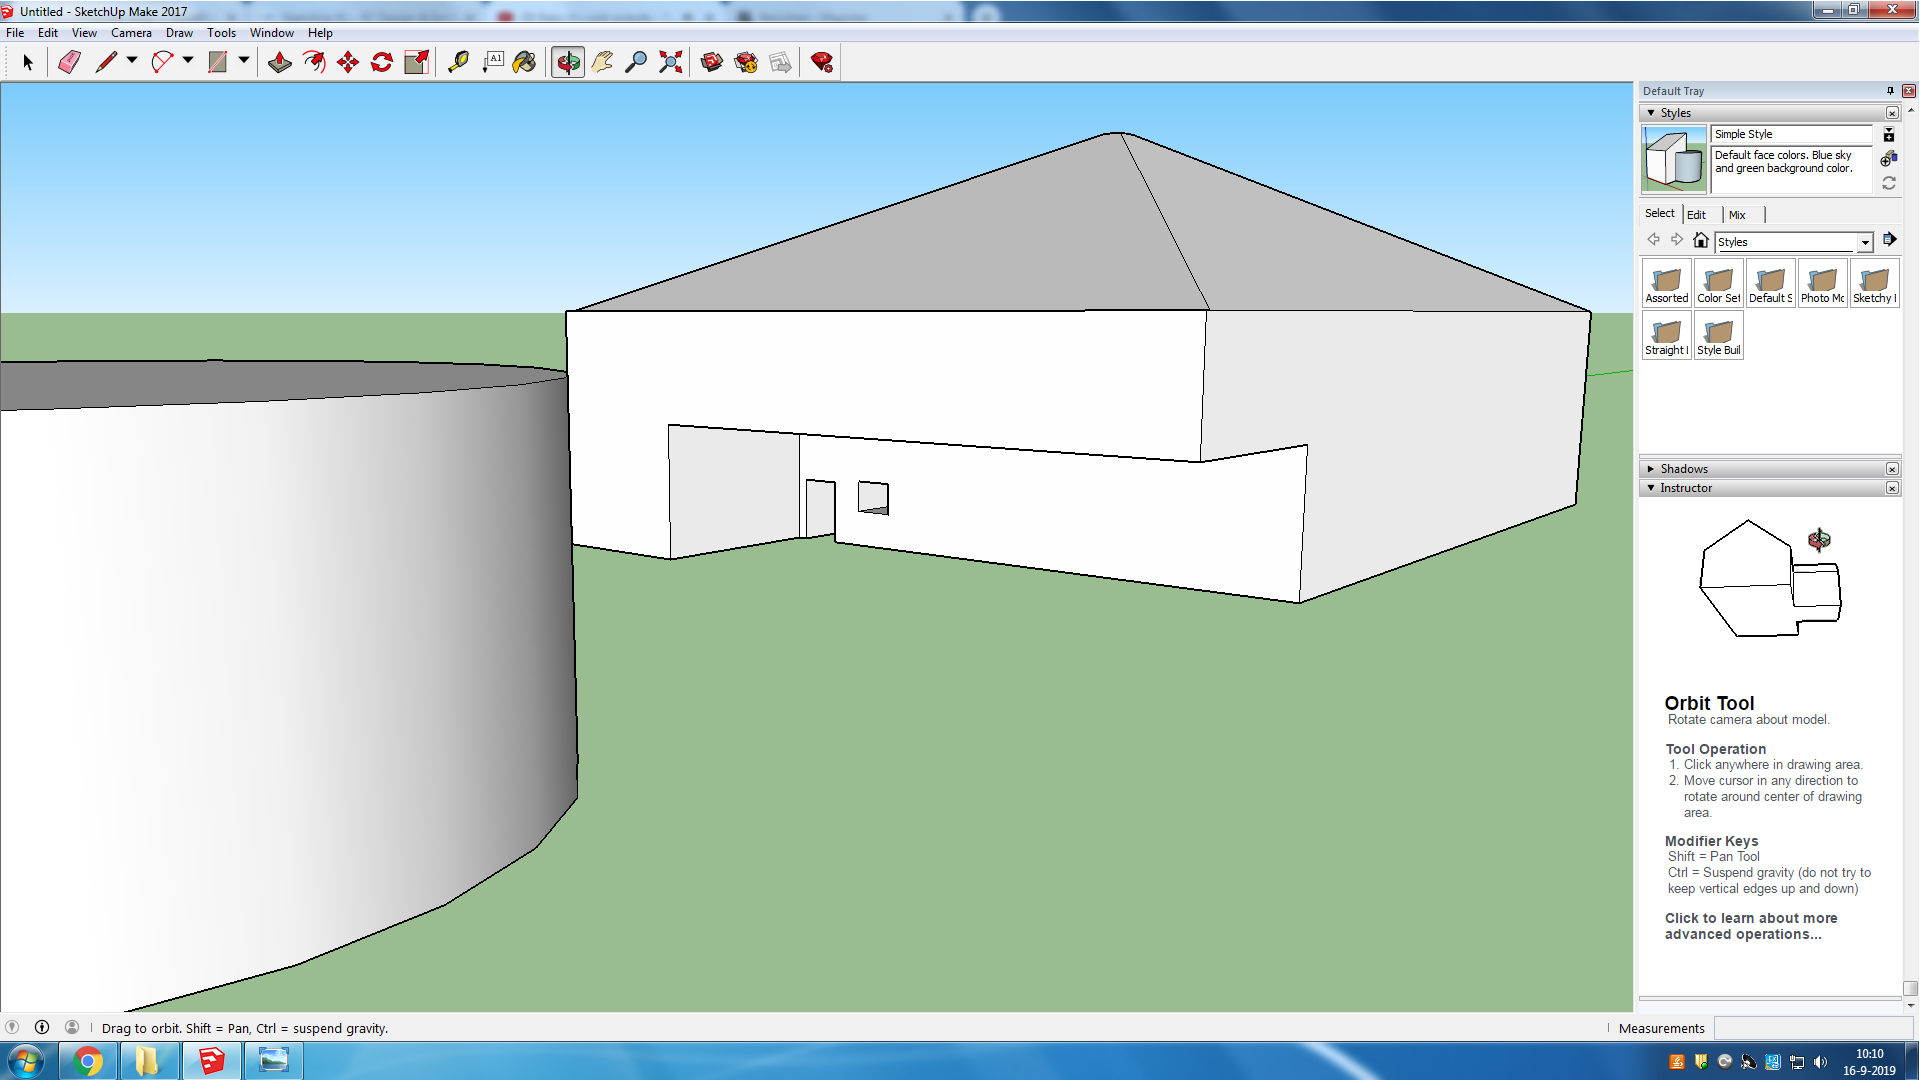This screenshot has width=1920, height=1080.
Task: Click the Zoom Extents tool
Action: pos(671,62)
